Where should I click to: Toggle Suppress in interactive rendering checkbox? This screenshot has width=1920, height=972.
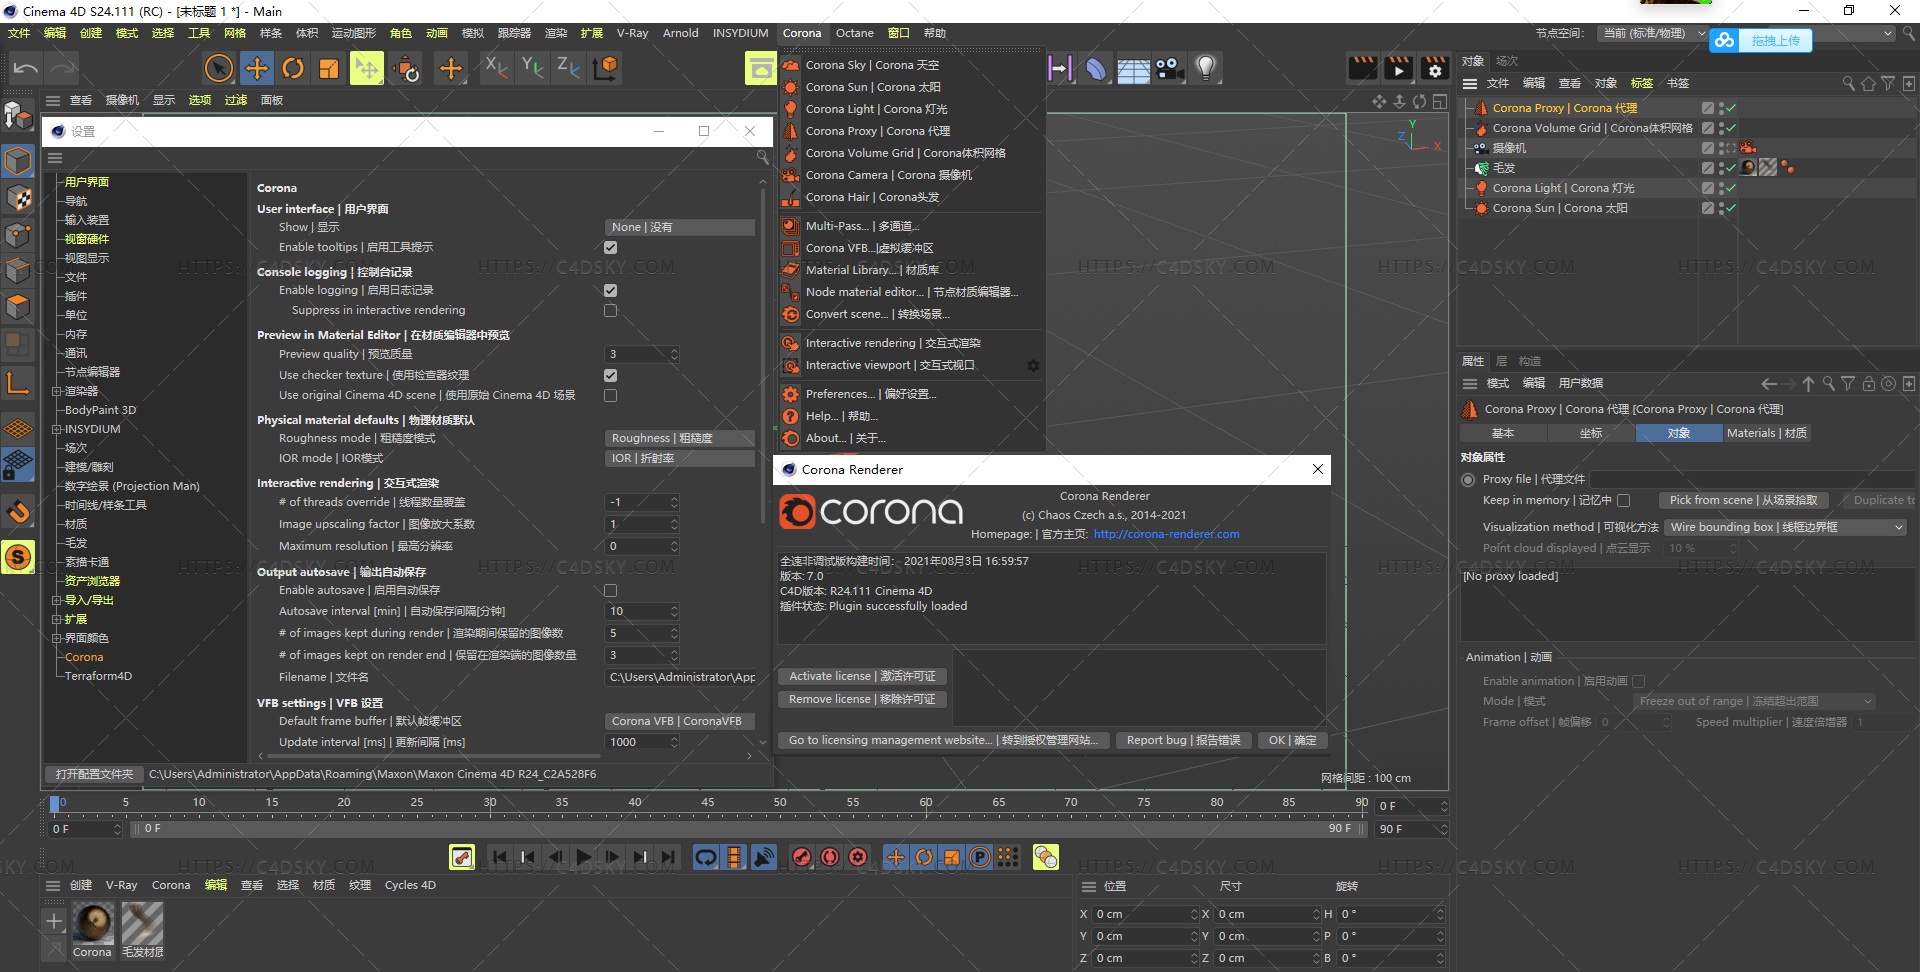pos(611,311)
